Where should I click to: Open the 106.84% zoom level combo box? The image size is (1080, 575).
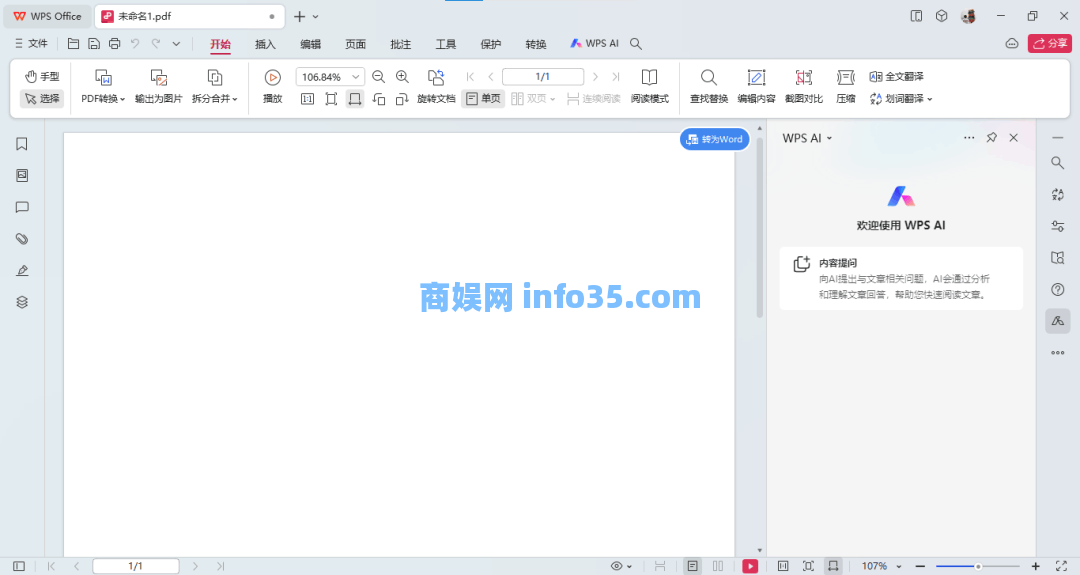click(330, 77)
